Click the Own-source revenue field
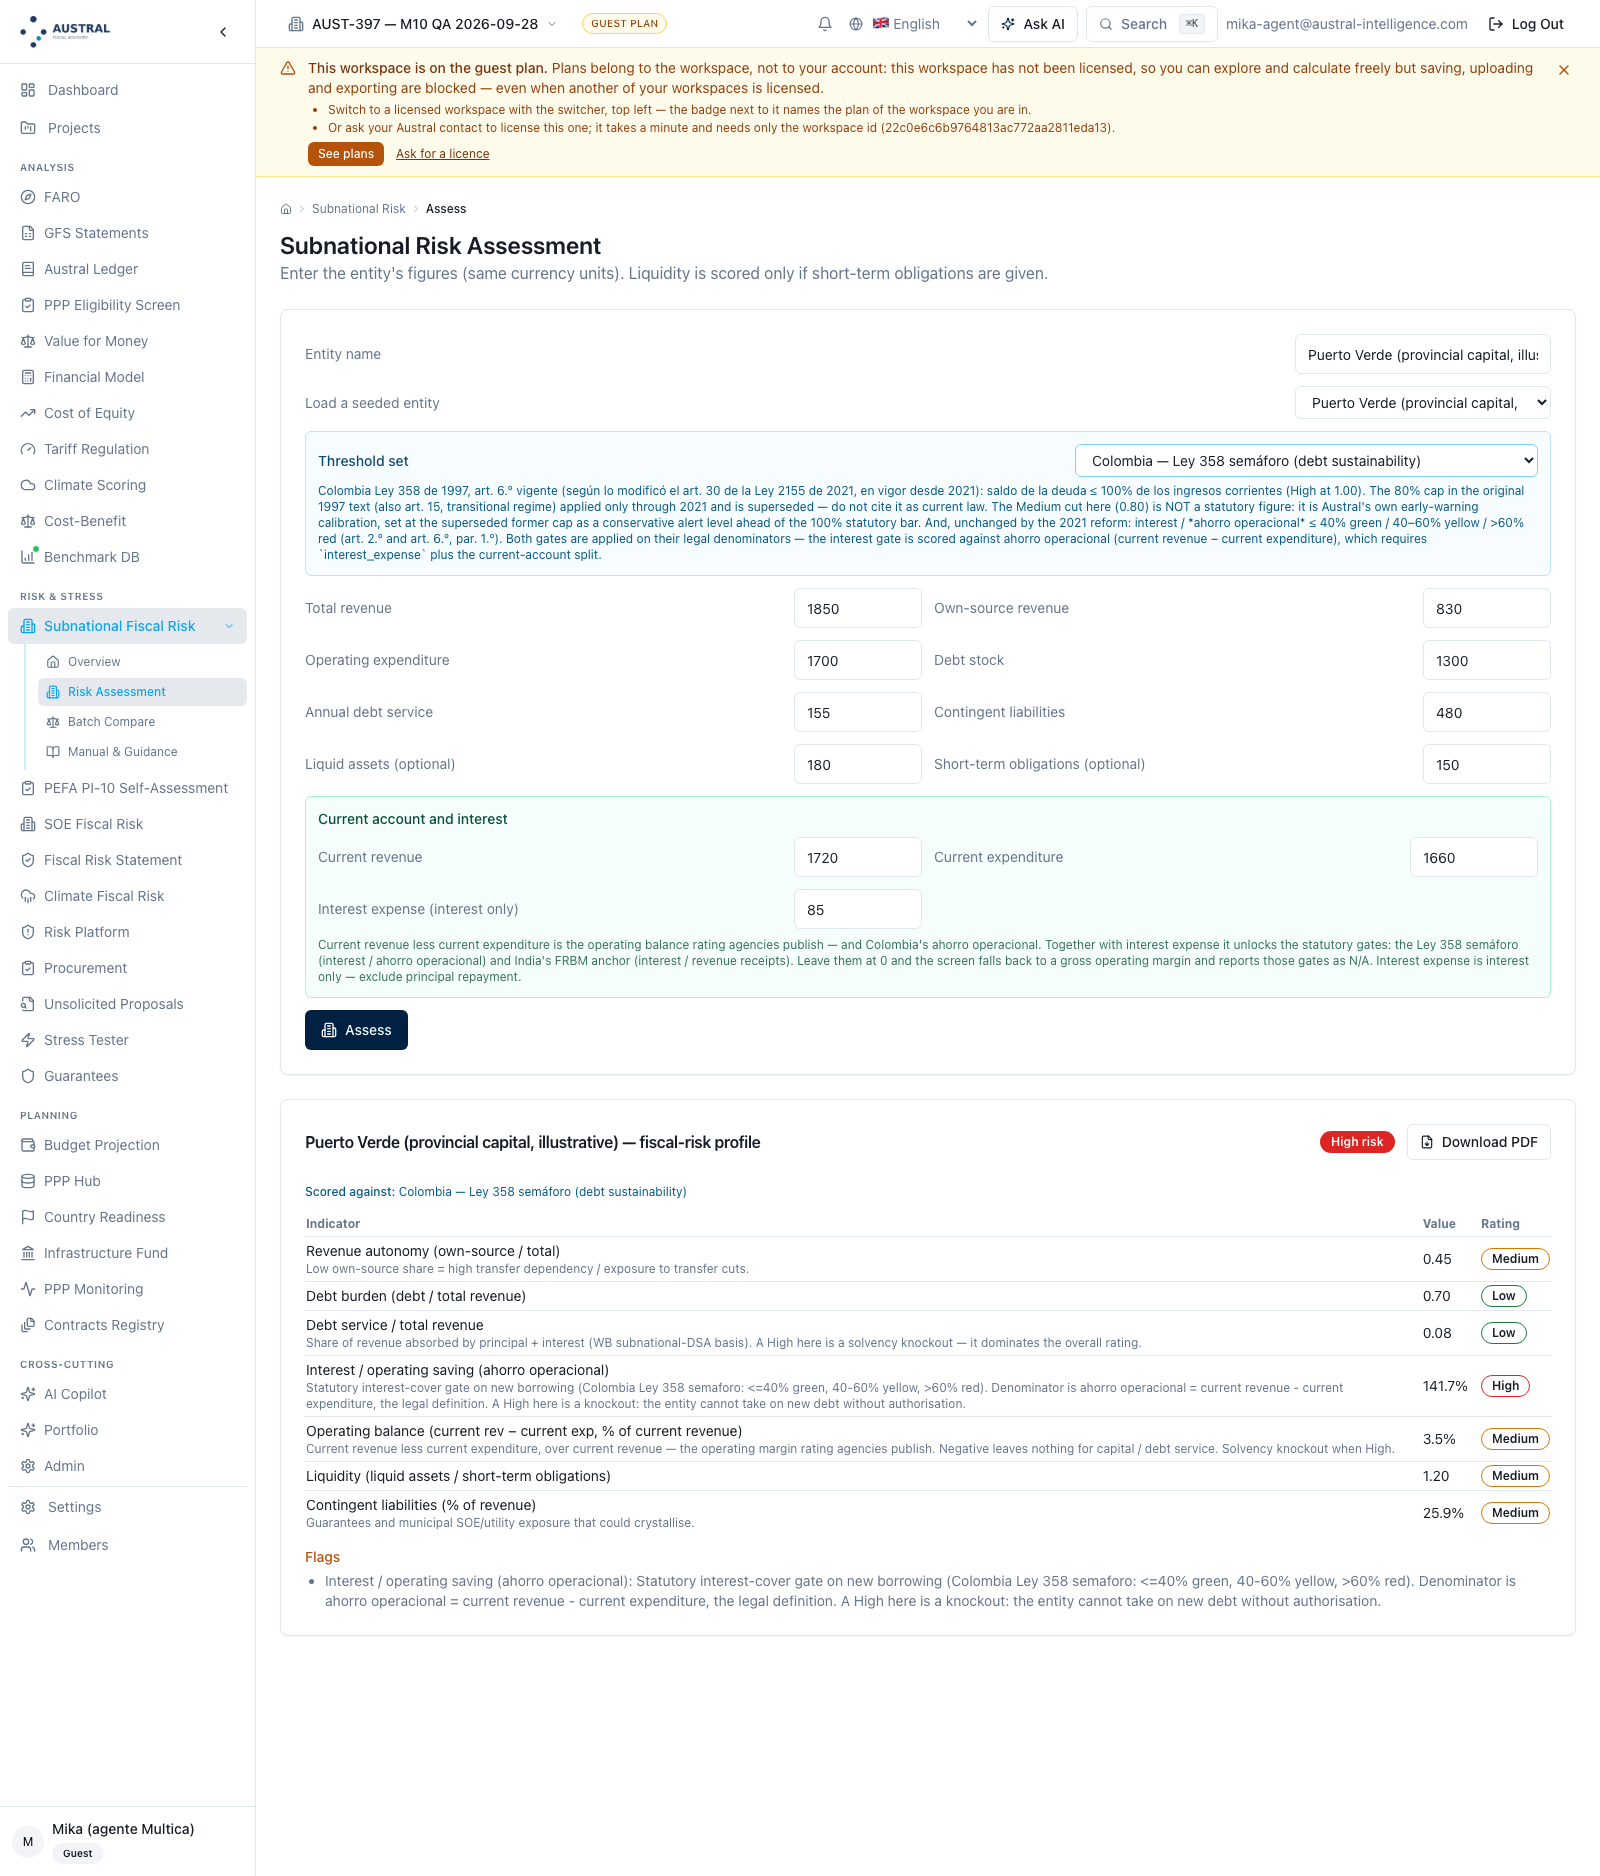The width and height of the screenshot is (1600, 1876). 1486,608
